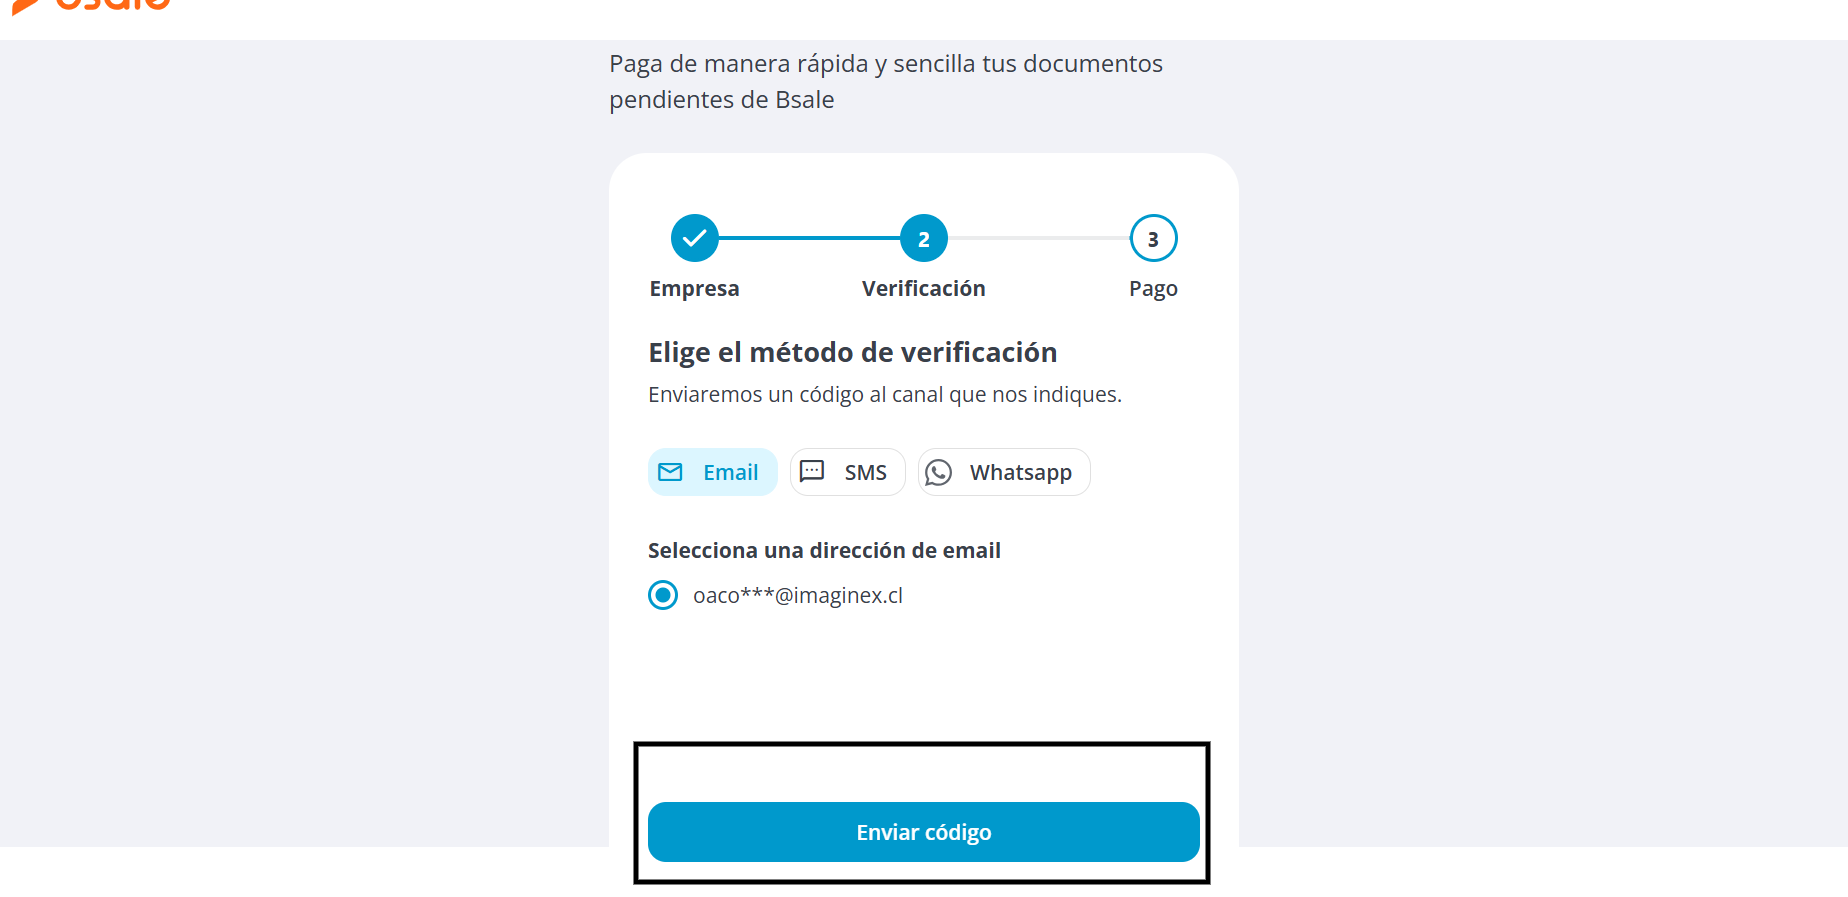The image size is (1848, 897).
Task: Click the Verificación step label
Action: (x=924, y=289)
